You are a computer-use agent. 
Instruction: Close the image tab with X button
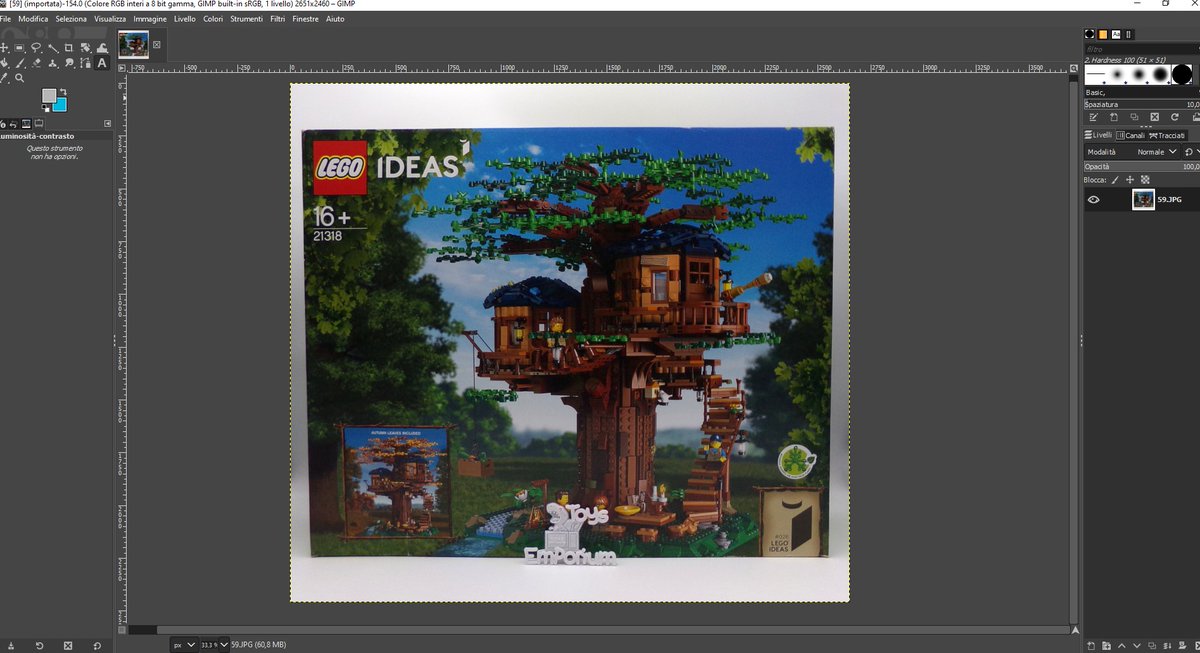[157, 45]
